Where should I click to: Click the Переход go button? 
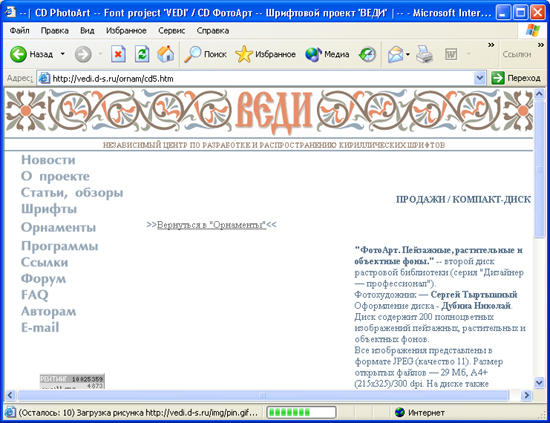tap(516, 78)
